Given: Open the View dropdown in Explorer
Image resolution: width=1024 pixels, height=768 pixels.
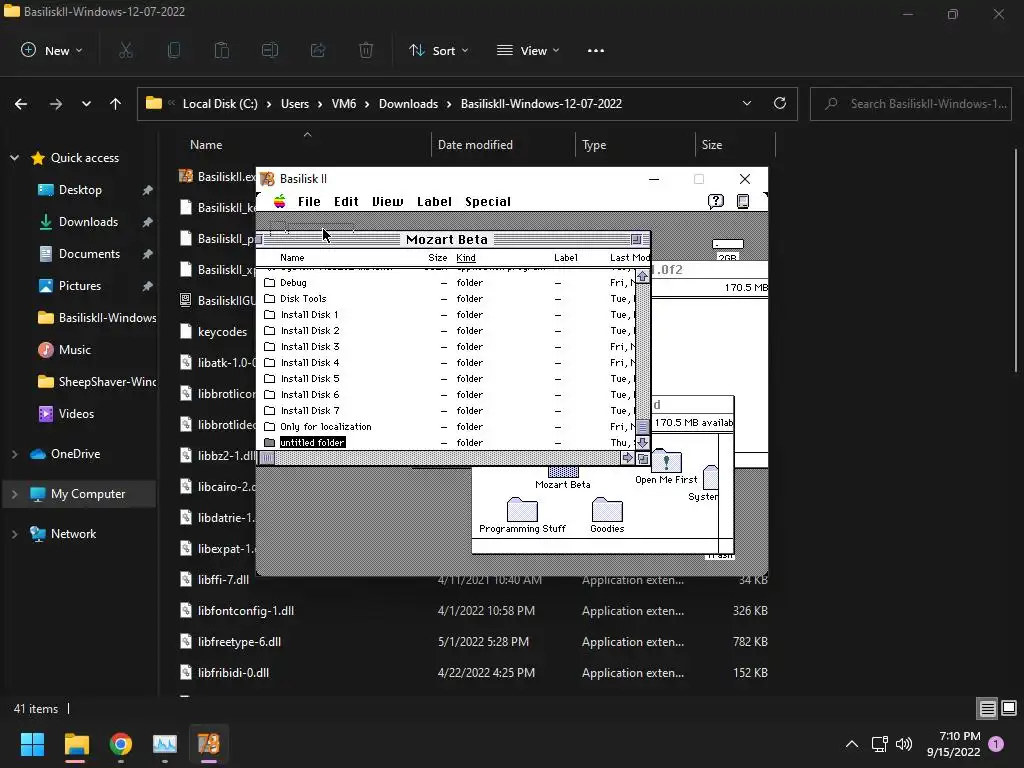Looking at the screenshot, I should tap(528, 50).
